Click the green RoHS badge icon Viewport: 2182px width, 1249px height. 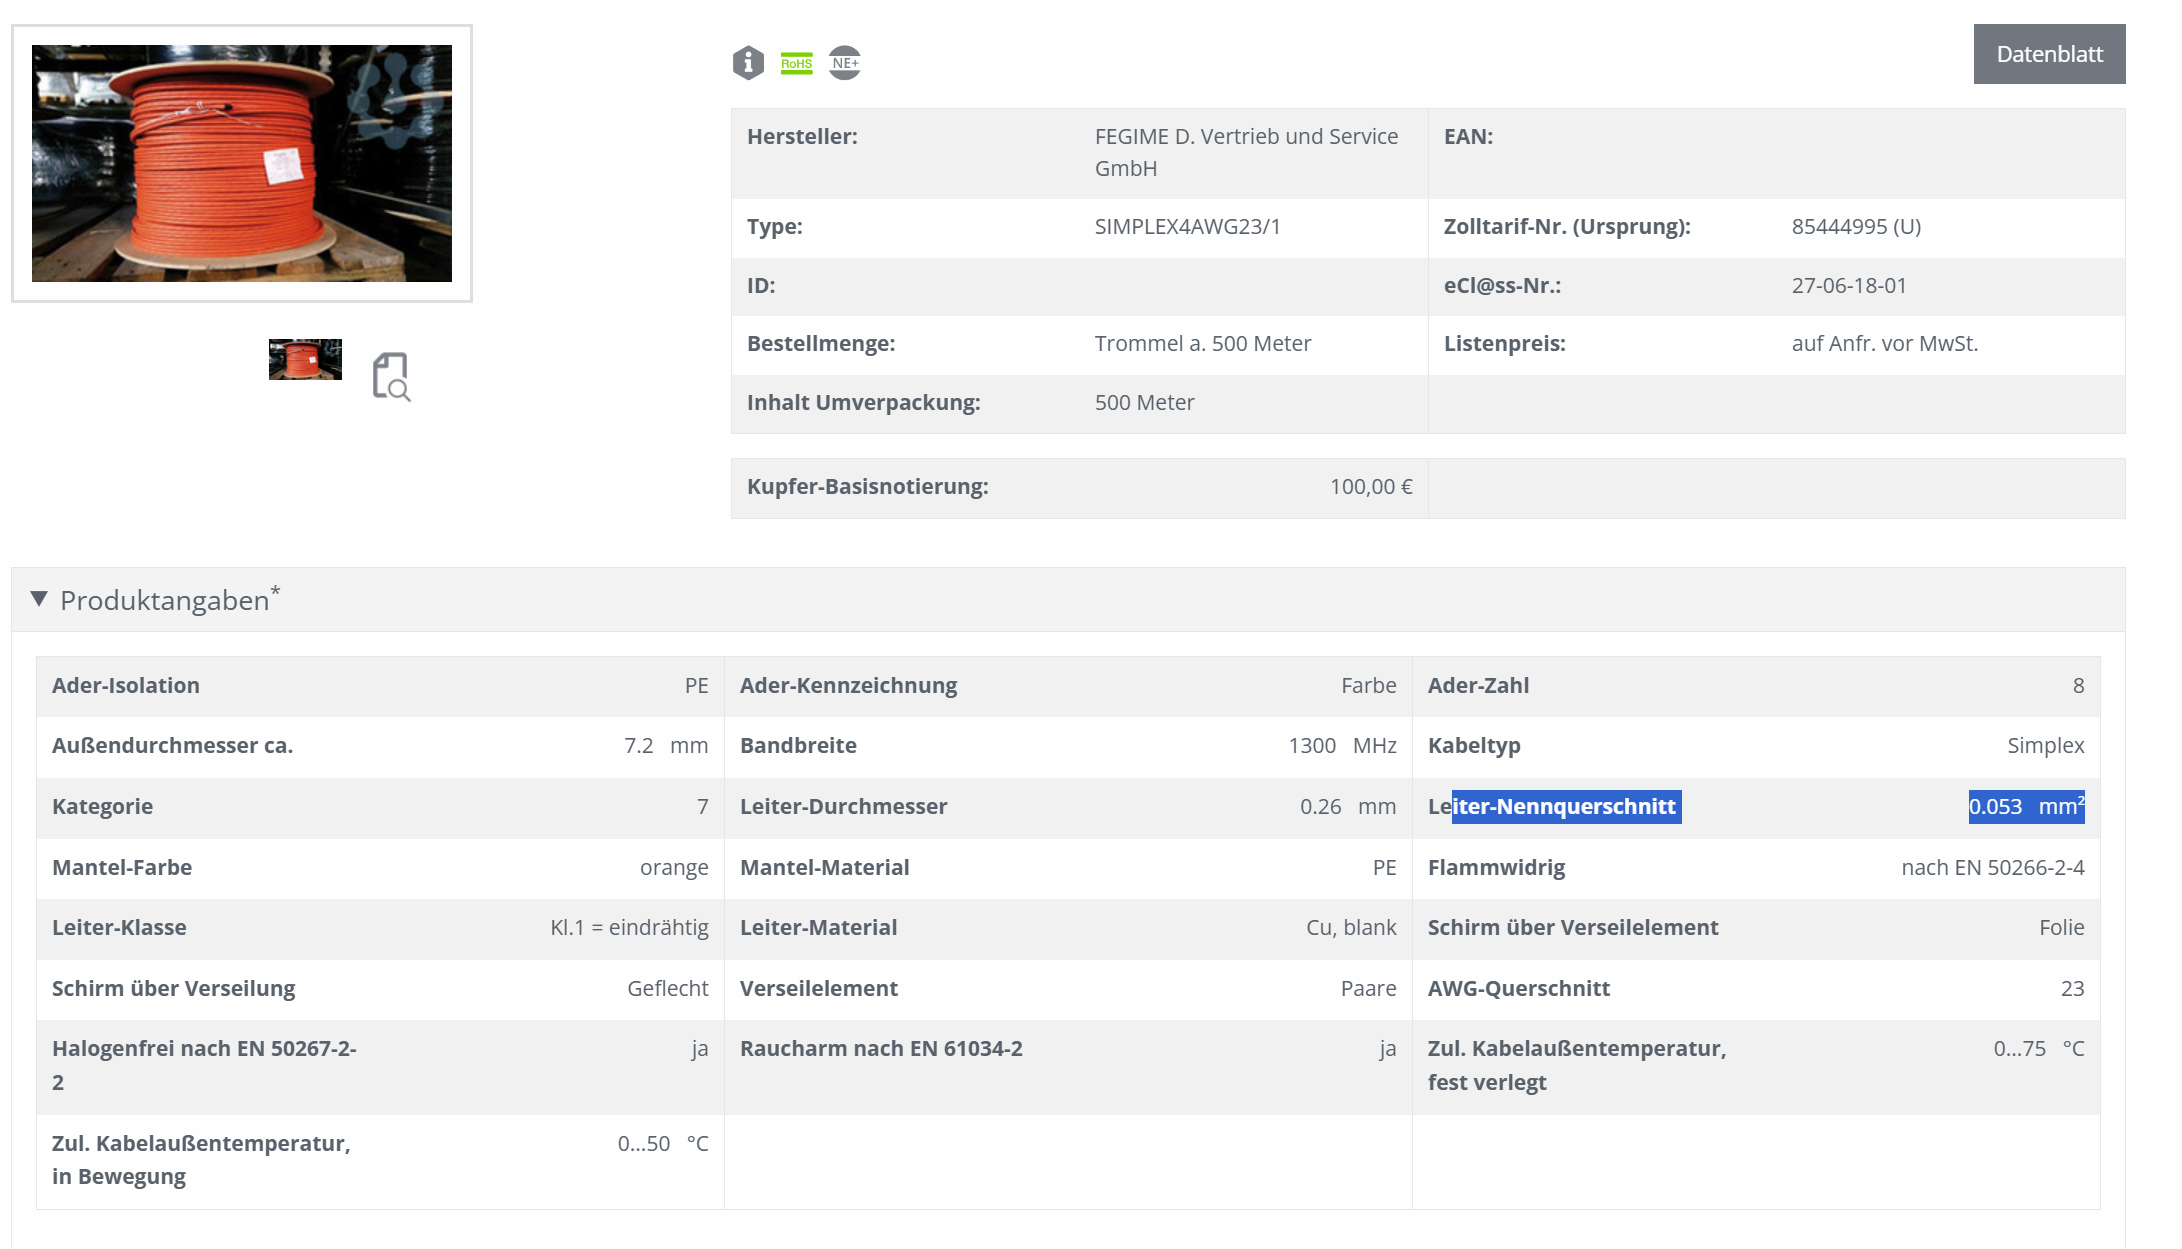797,63
